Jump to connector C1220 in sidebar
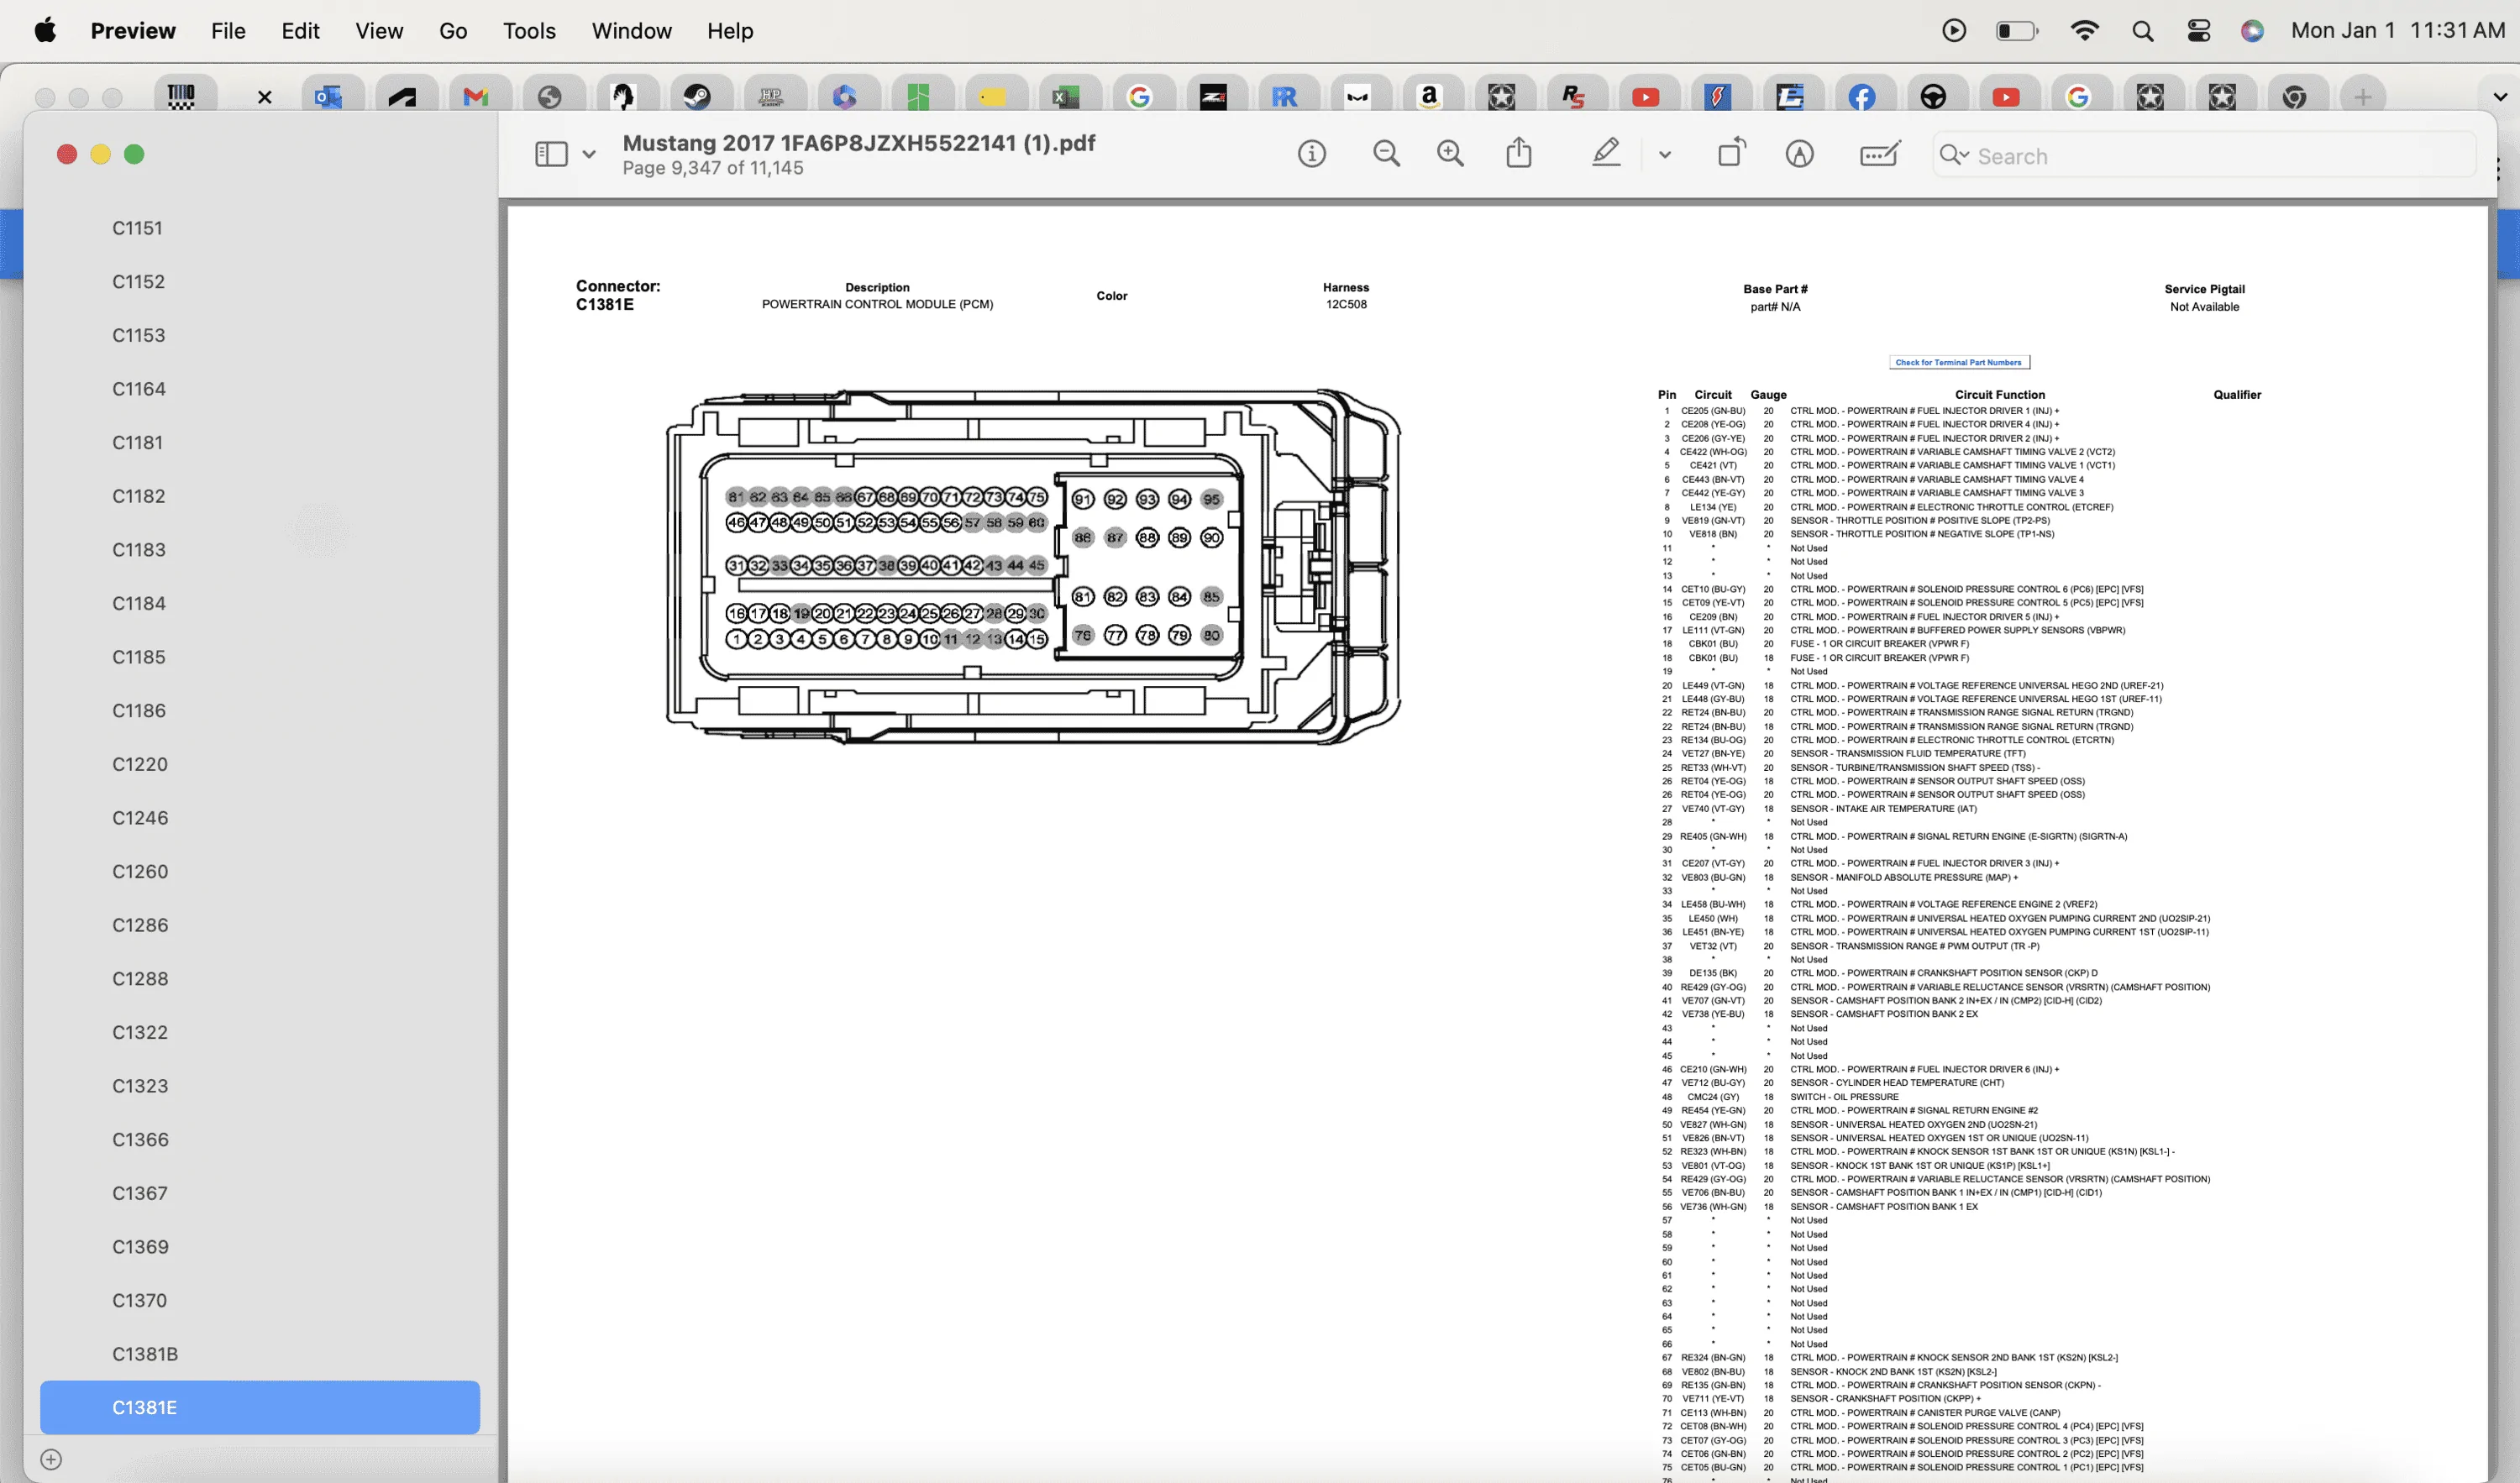The image size is (2520, 1483). 139,764
